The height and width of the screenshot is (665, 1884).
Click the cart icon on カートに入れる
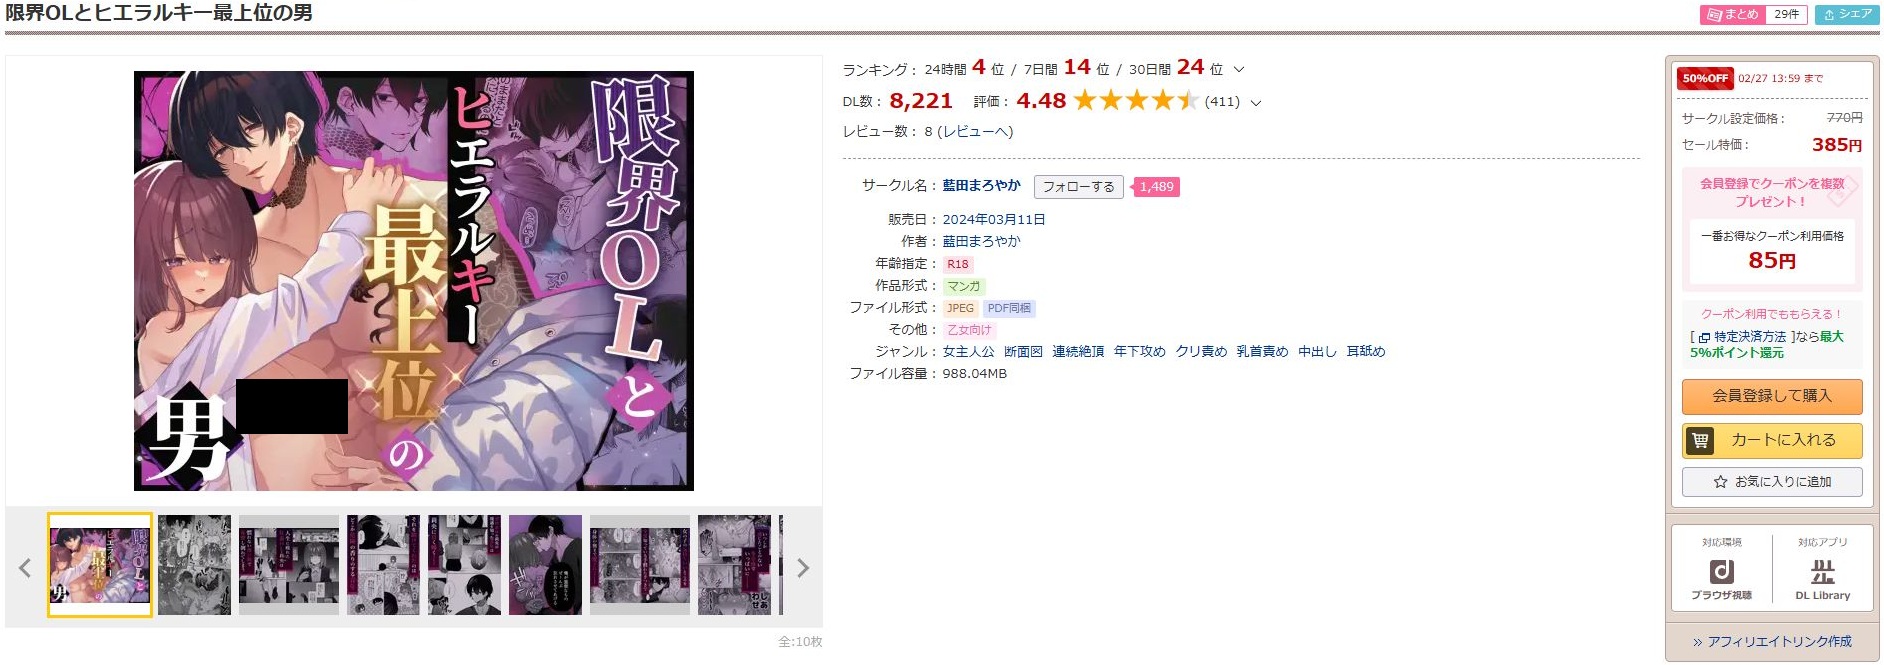[1700, 440]
